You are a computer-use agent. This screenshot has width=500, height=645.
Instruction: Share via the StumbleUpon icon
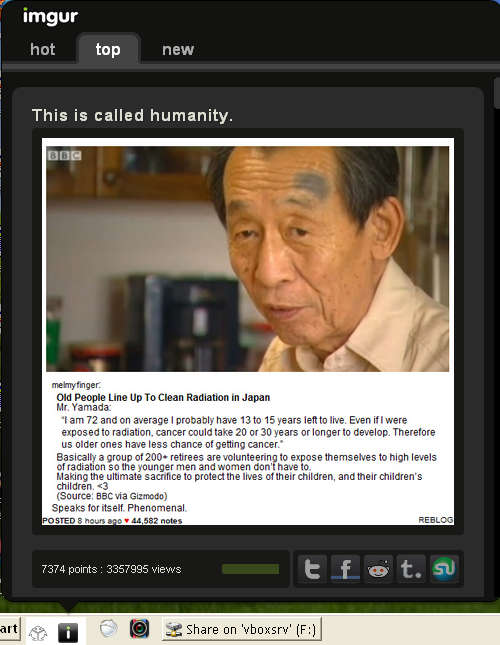444,569
